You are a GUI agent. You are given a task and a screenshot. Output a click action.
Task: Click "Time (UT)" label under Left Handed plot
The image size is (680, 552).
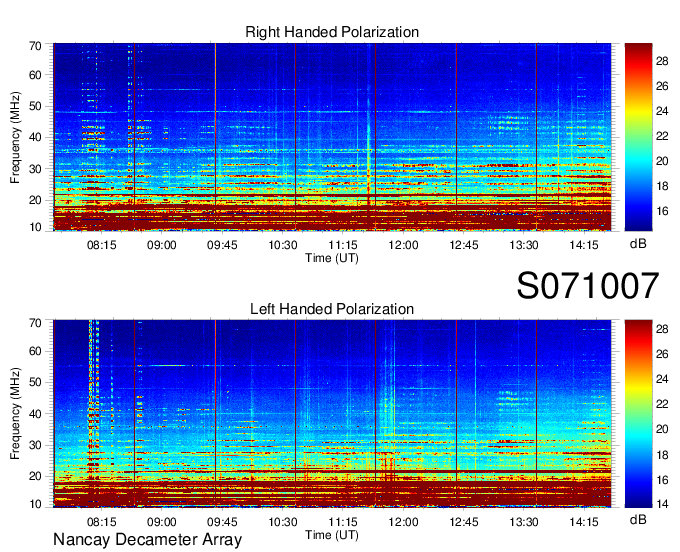click(x=332, y=535)
